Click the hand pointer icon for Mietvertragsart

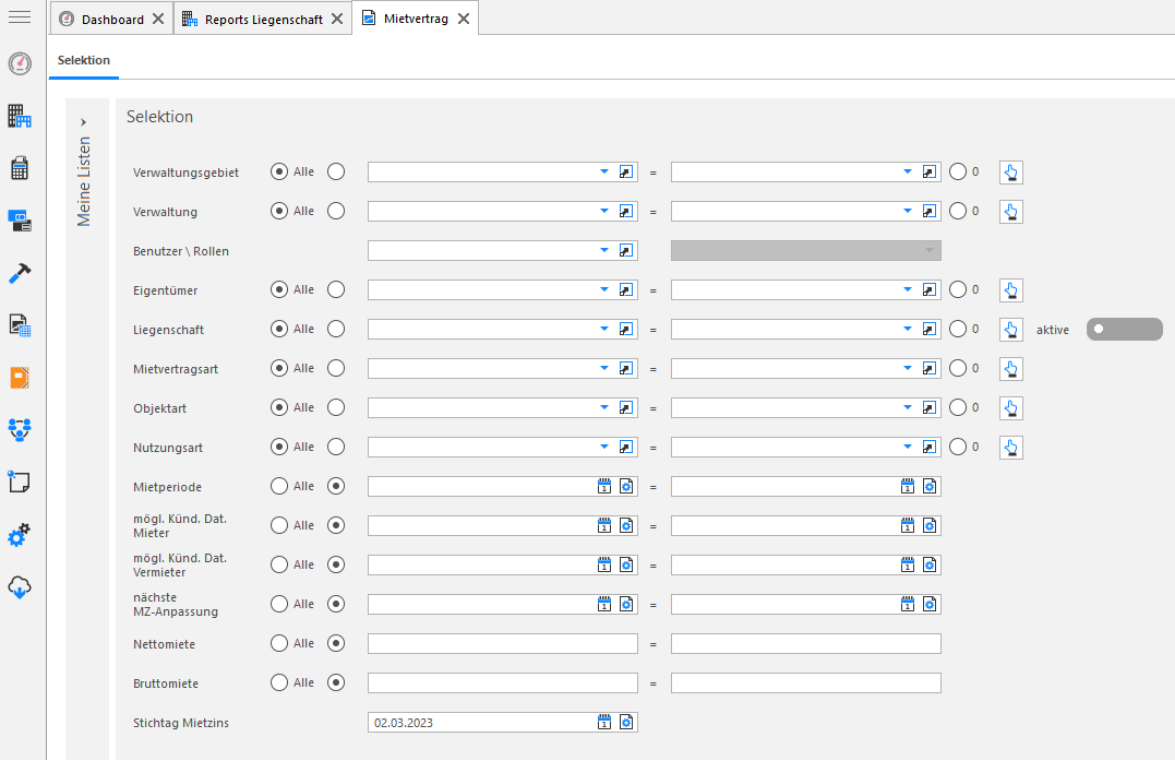1011,369
